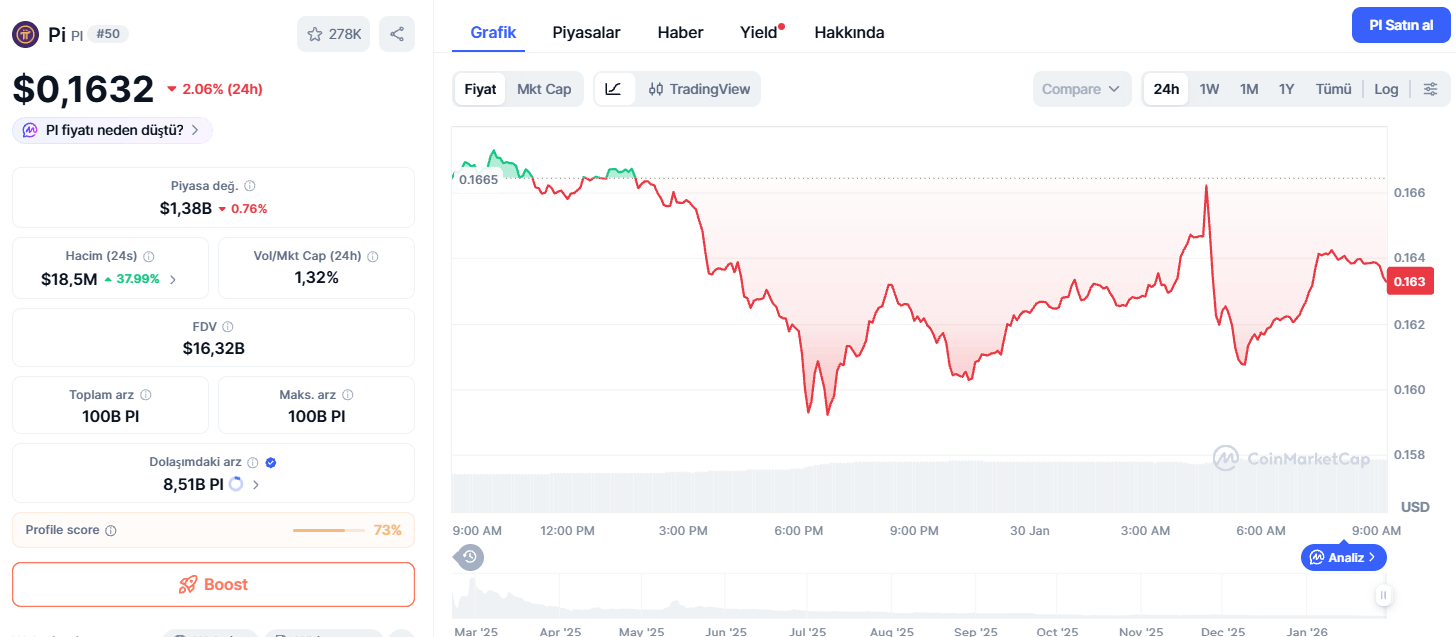1456x637 pixels.
Task: Open the Compare dropdown
Action: tap(1082, 89)
